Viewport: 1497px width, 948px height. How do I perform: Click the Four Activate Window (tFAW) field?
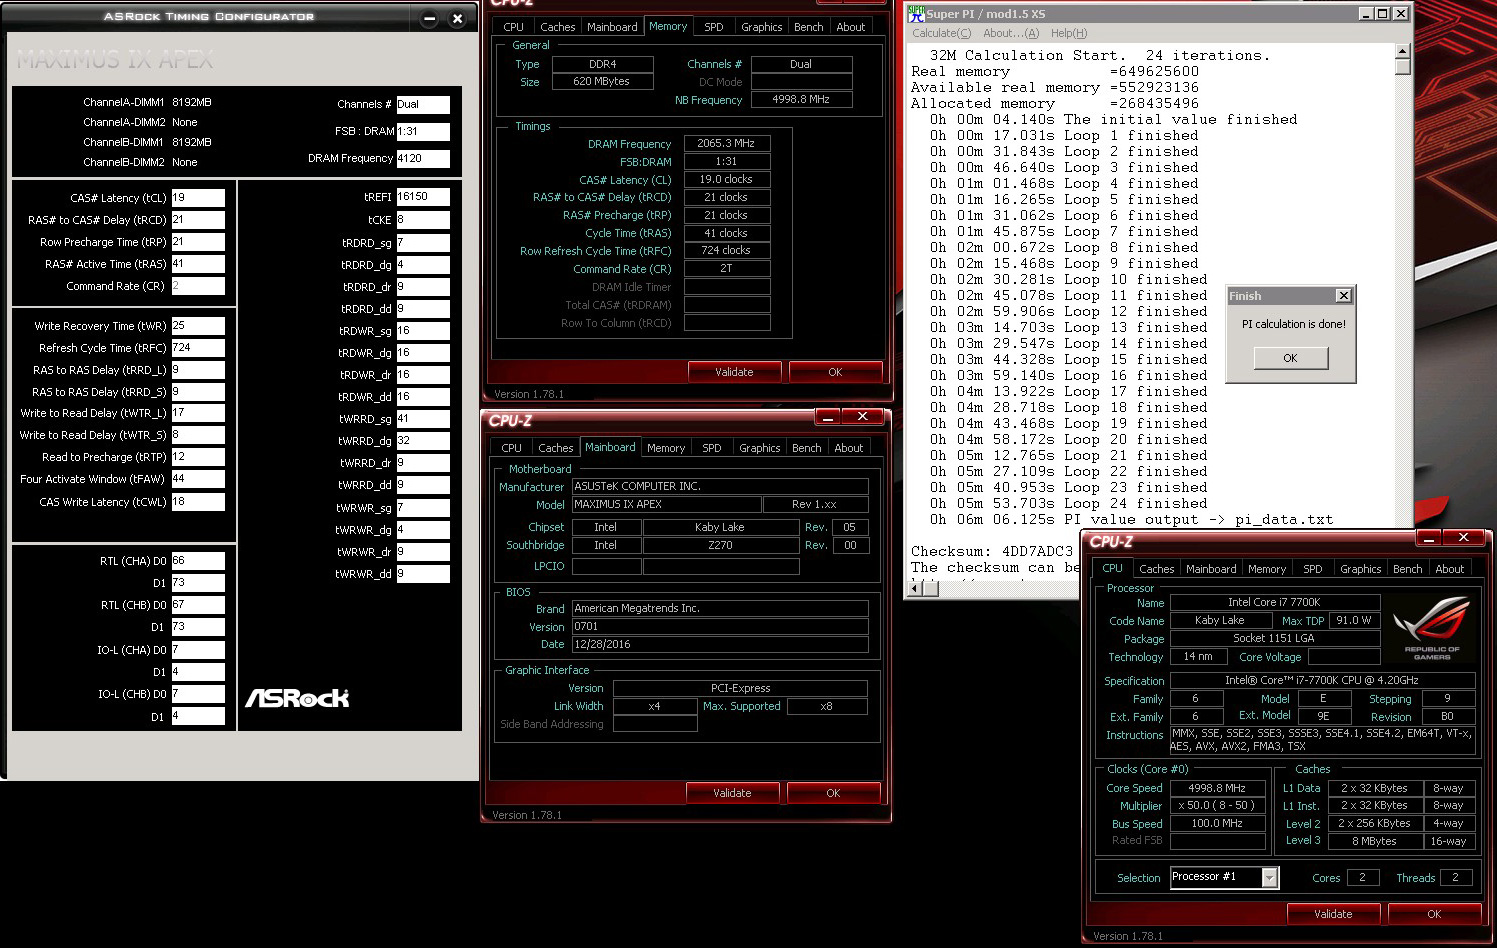198,479
